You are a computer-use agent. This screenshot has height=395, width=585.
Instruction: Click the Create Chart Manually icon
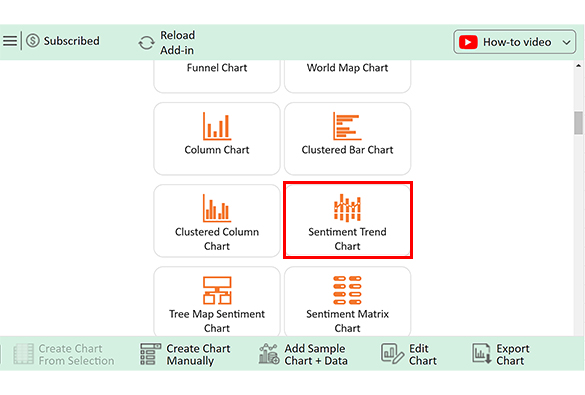pos(150,354)
